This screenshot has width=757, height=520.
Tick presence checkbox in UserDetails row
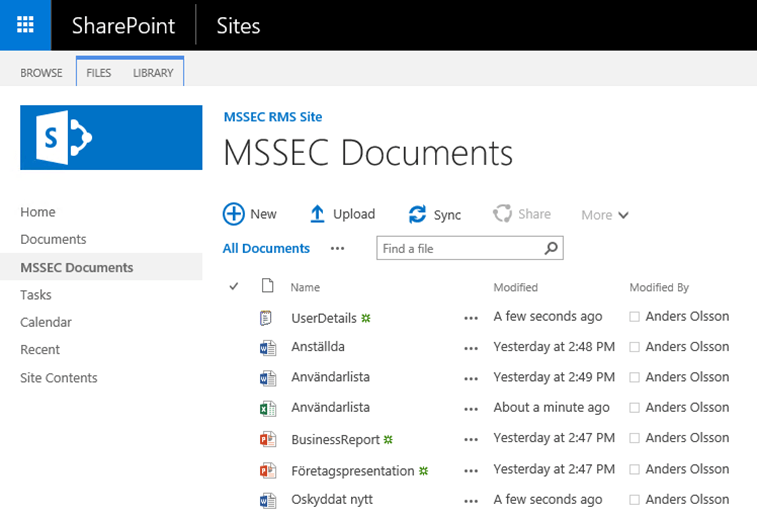click(635, 317)
